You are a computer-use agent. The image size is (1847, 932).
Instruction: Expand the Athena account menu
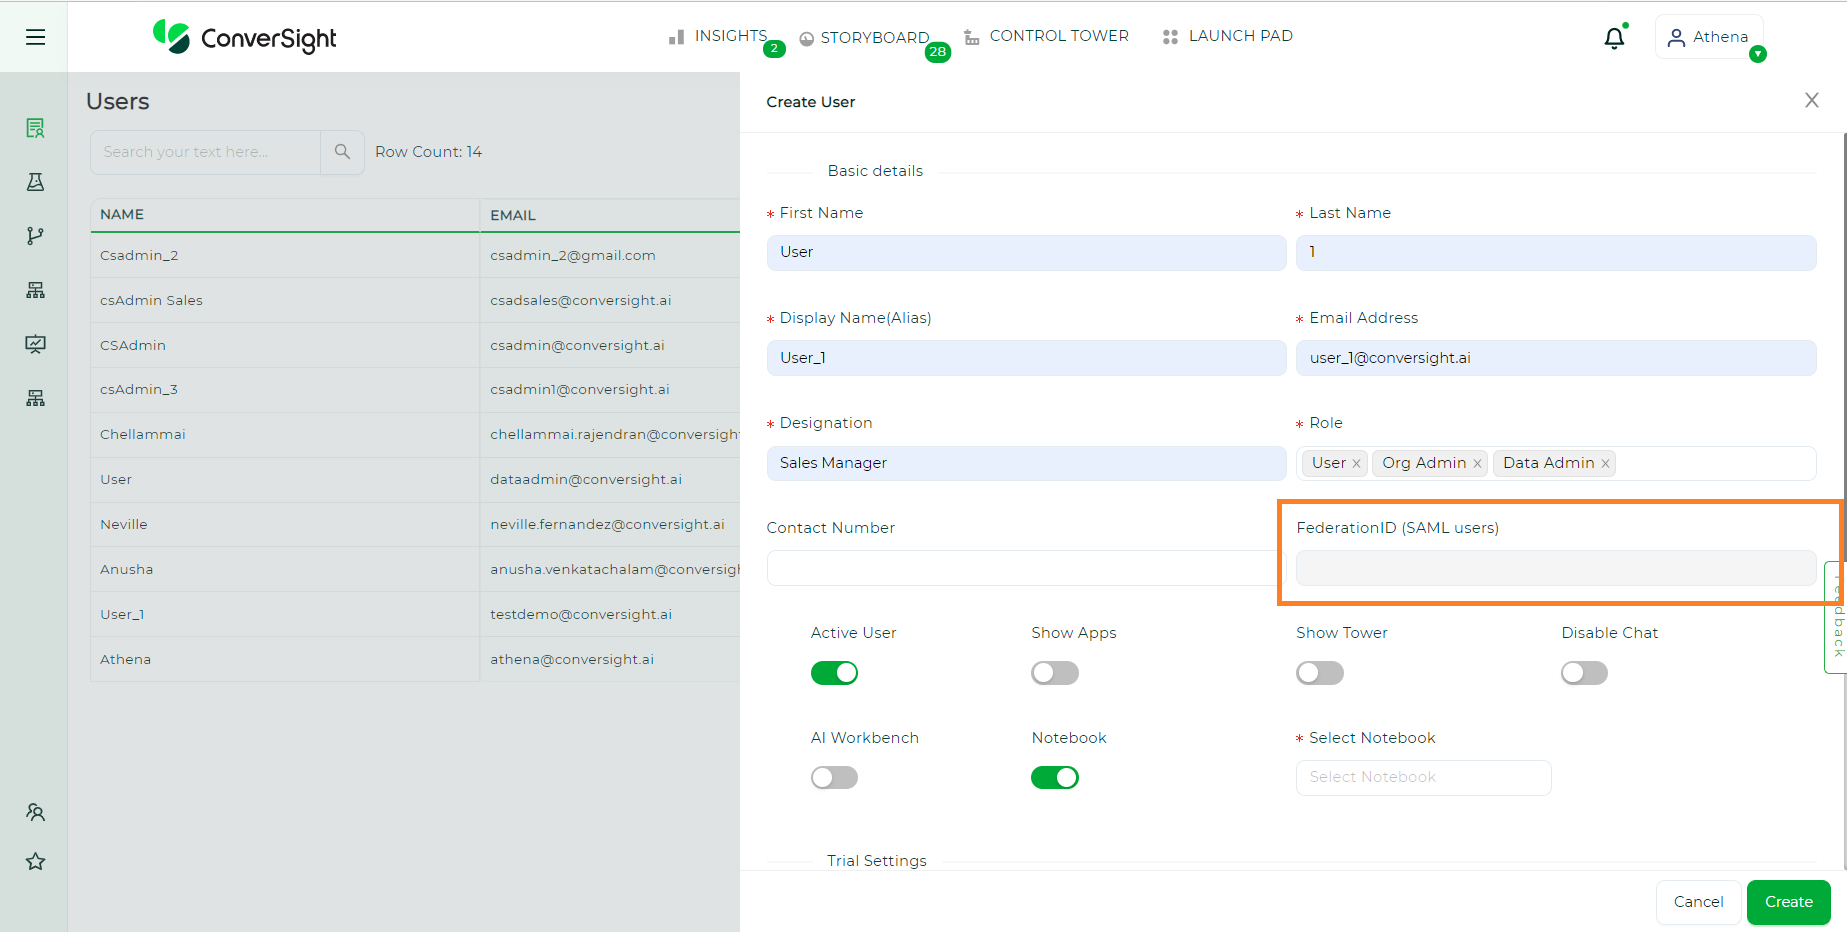pos(1709,37)
